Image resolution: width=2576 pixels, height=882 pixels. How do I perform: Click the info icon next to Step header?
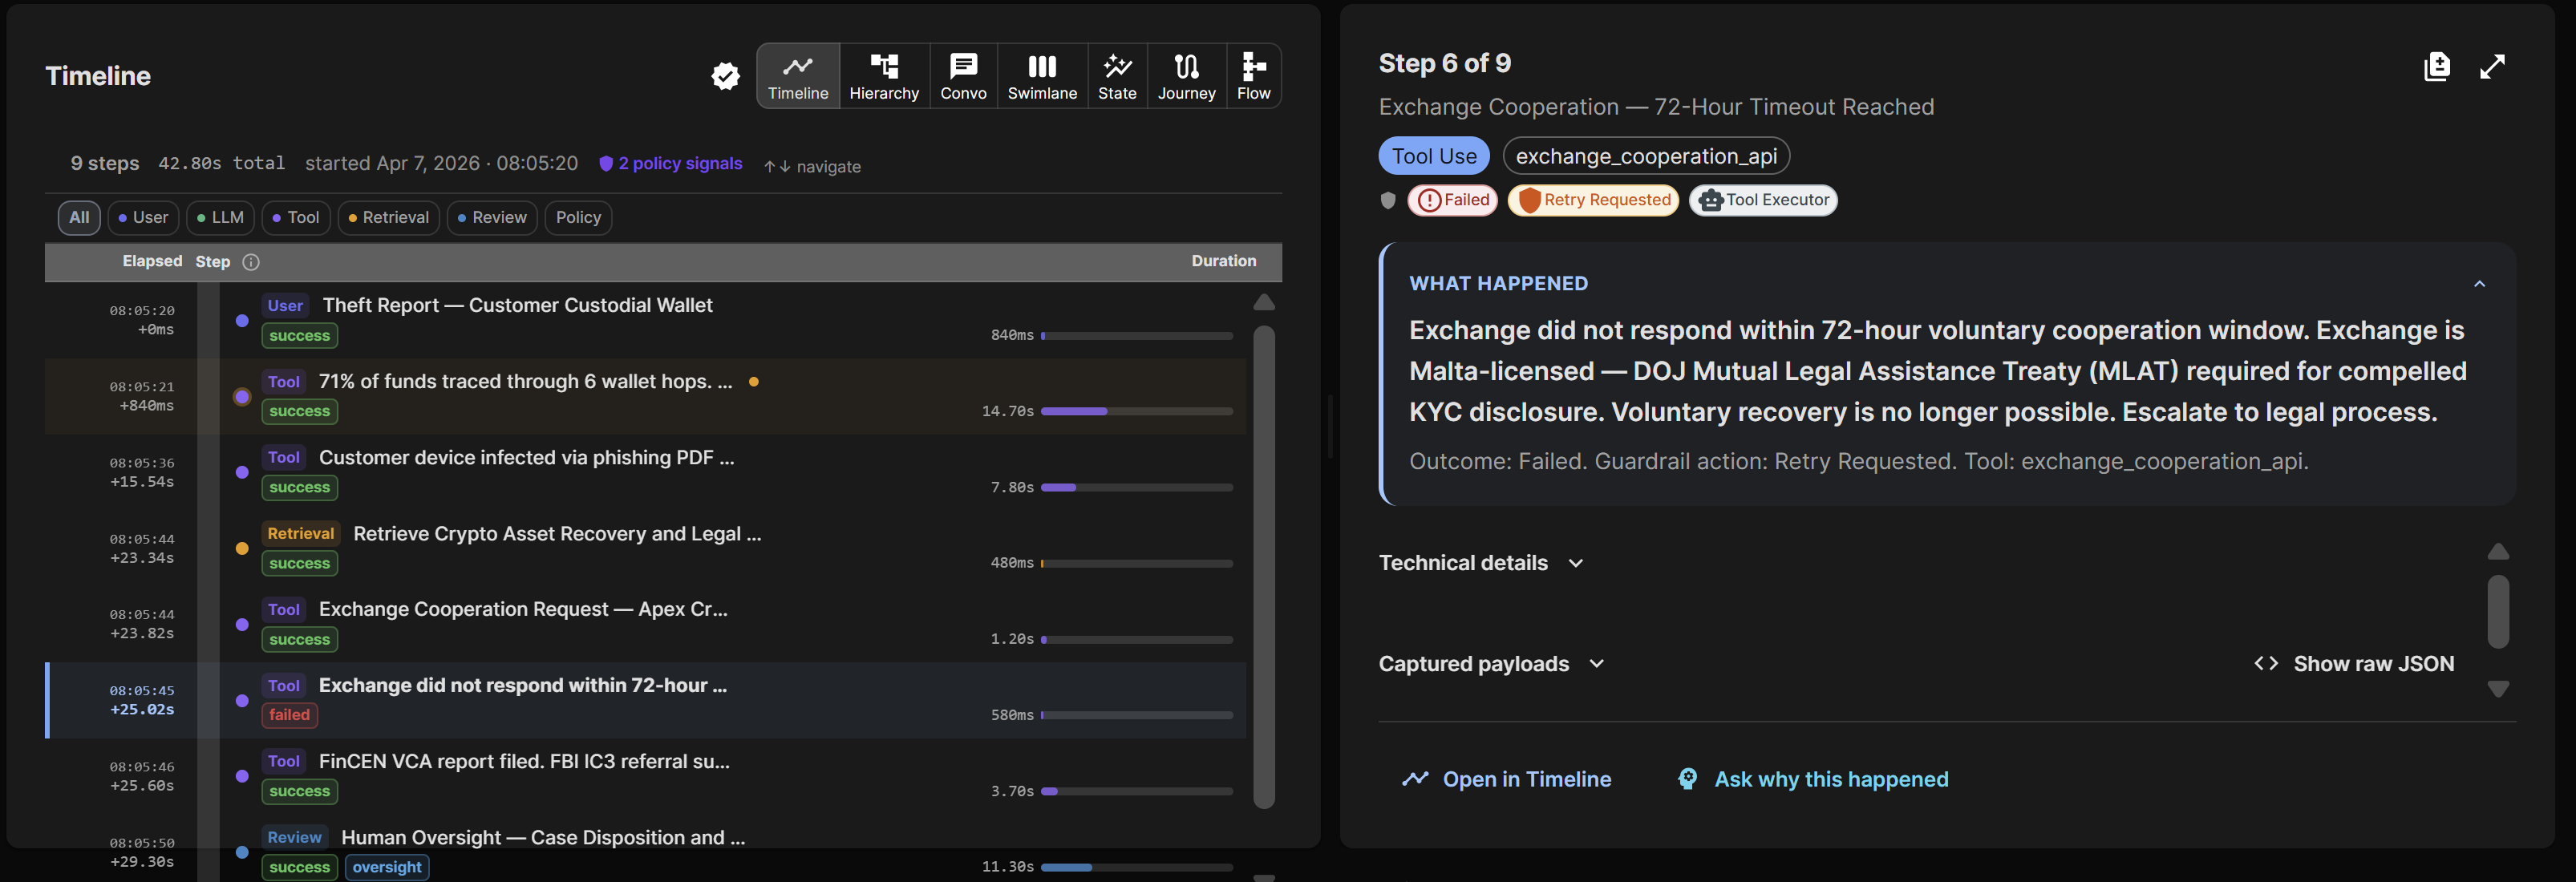(x=251, y=262)
